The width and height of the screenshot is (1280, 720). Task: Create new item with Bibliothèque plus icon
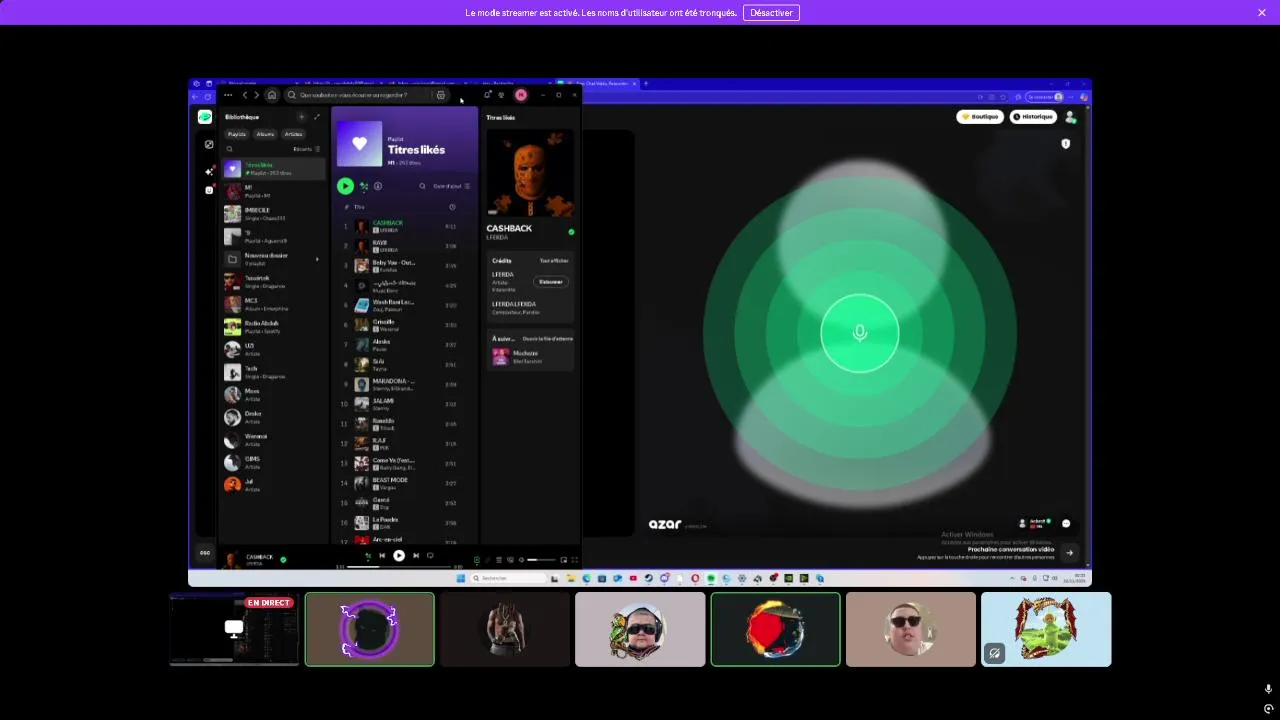tap(301, 117)
